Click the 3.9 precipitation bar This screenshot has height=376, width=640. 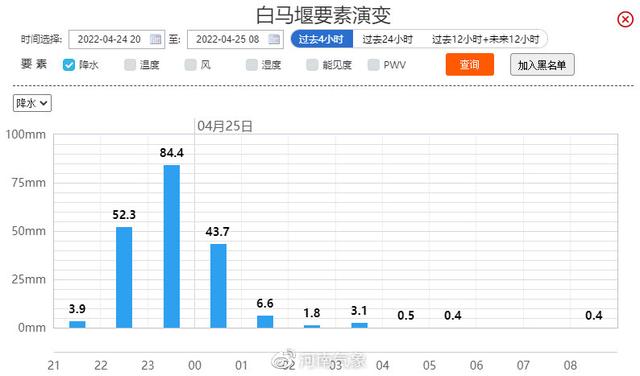(77, 324)
